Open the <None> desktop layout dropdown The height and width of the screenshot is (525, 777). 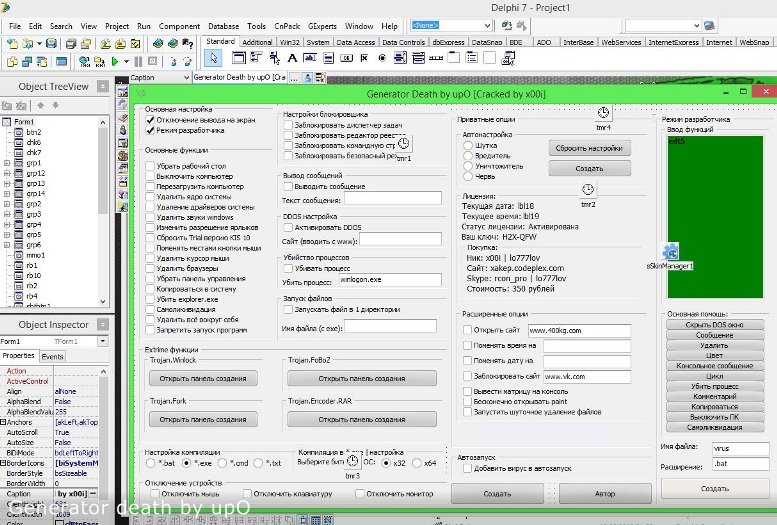click(487, 25)
